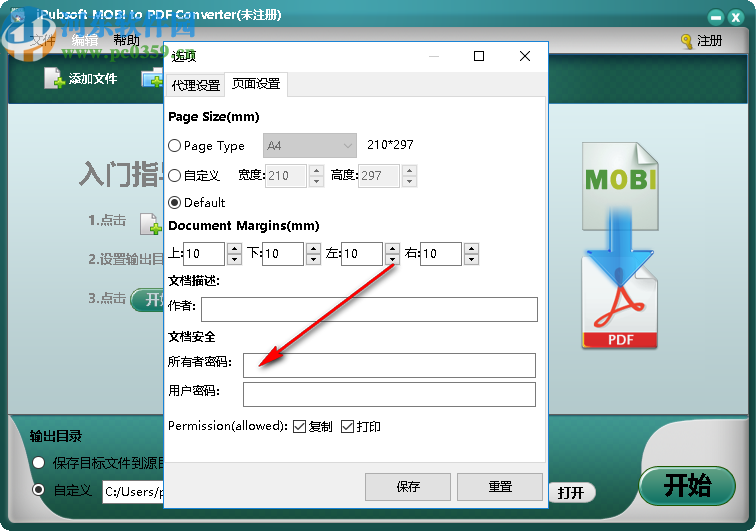Image resolution: width=756 pixels, height=531 pixels.
Task: Click the 右 right margin input field
Action: 441,254
